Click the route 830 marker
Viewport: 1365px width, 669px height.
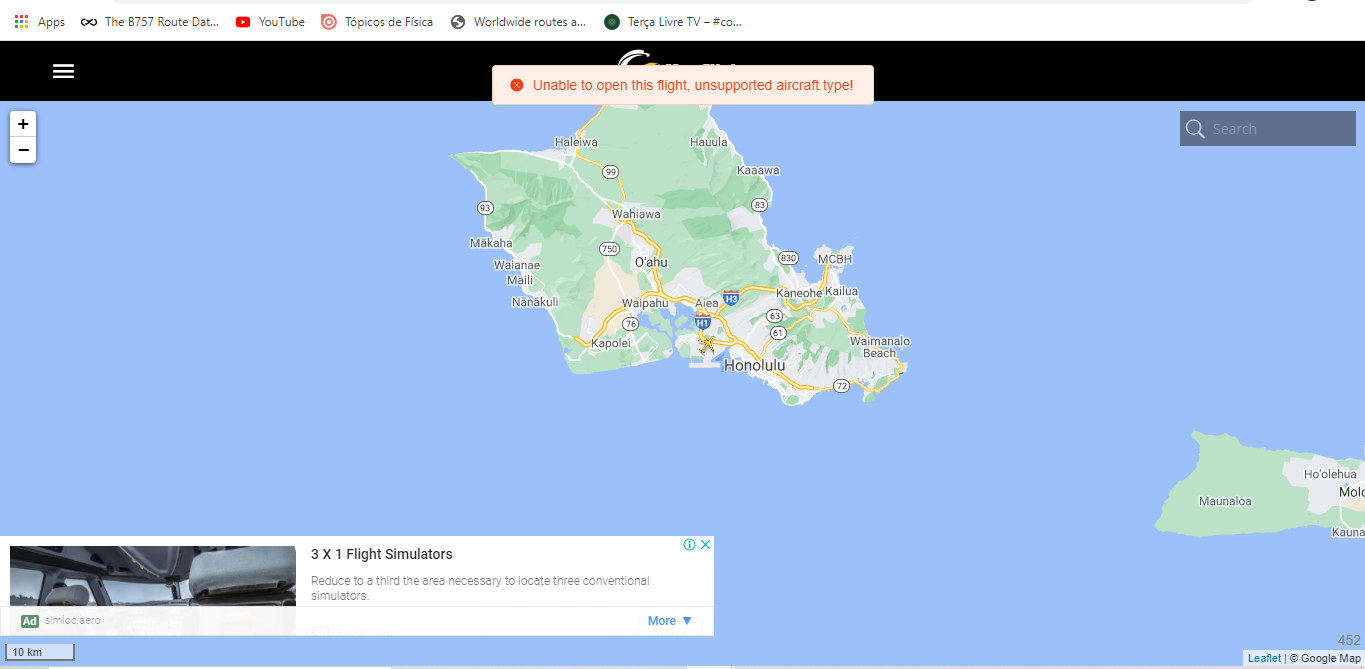pos(788,258)
